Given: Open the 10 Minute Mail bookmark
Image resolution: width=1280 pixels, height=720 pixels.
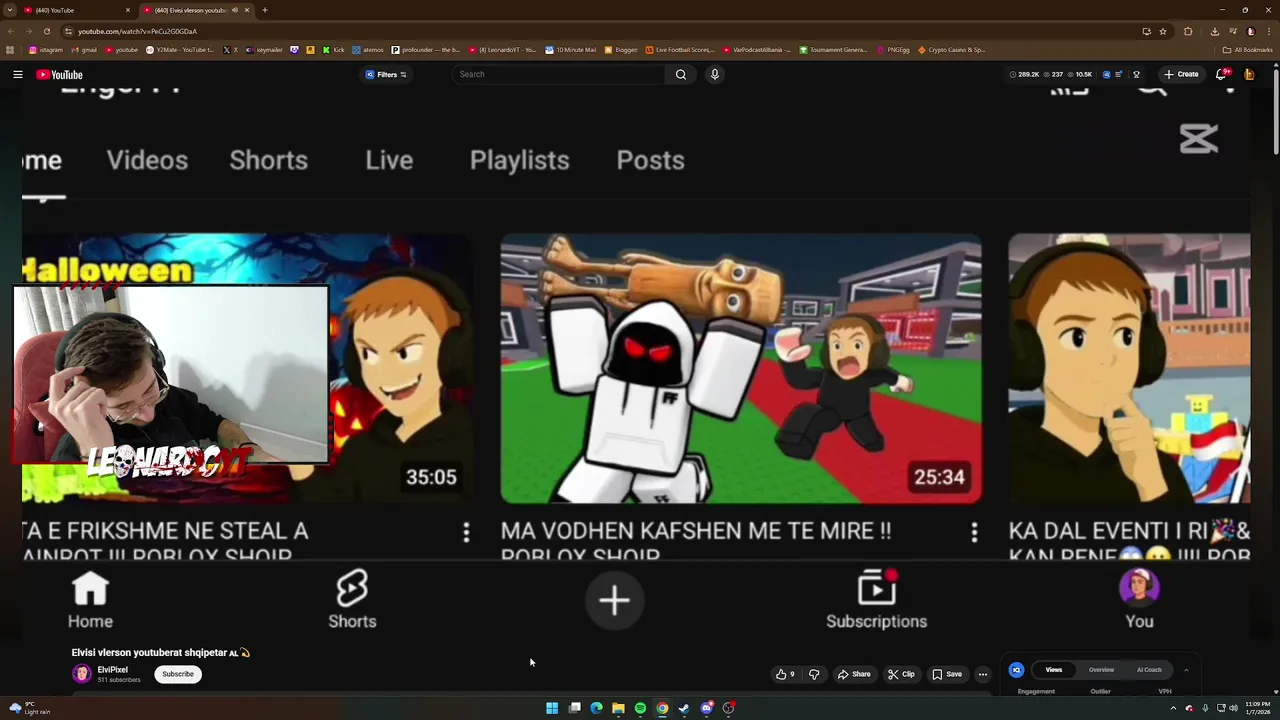Looking at the screenshot, I should point(570,49).
